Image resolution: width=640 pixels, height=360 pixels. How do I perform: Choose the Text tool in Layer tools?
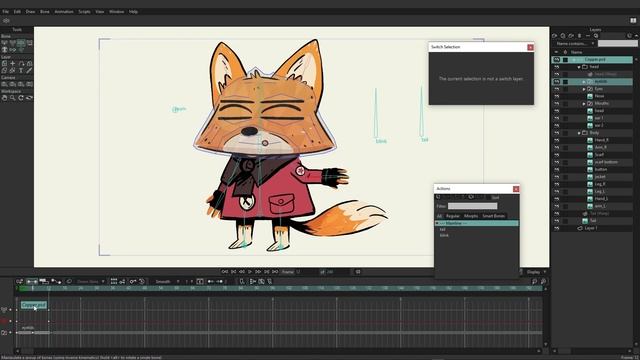[x=21, y=71]
